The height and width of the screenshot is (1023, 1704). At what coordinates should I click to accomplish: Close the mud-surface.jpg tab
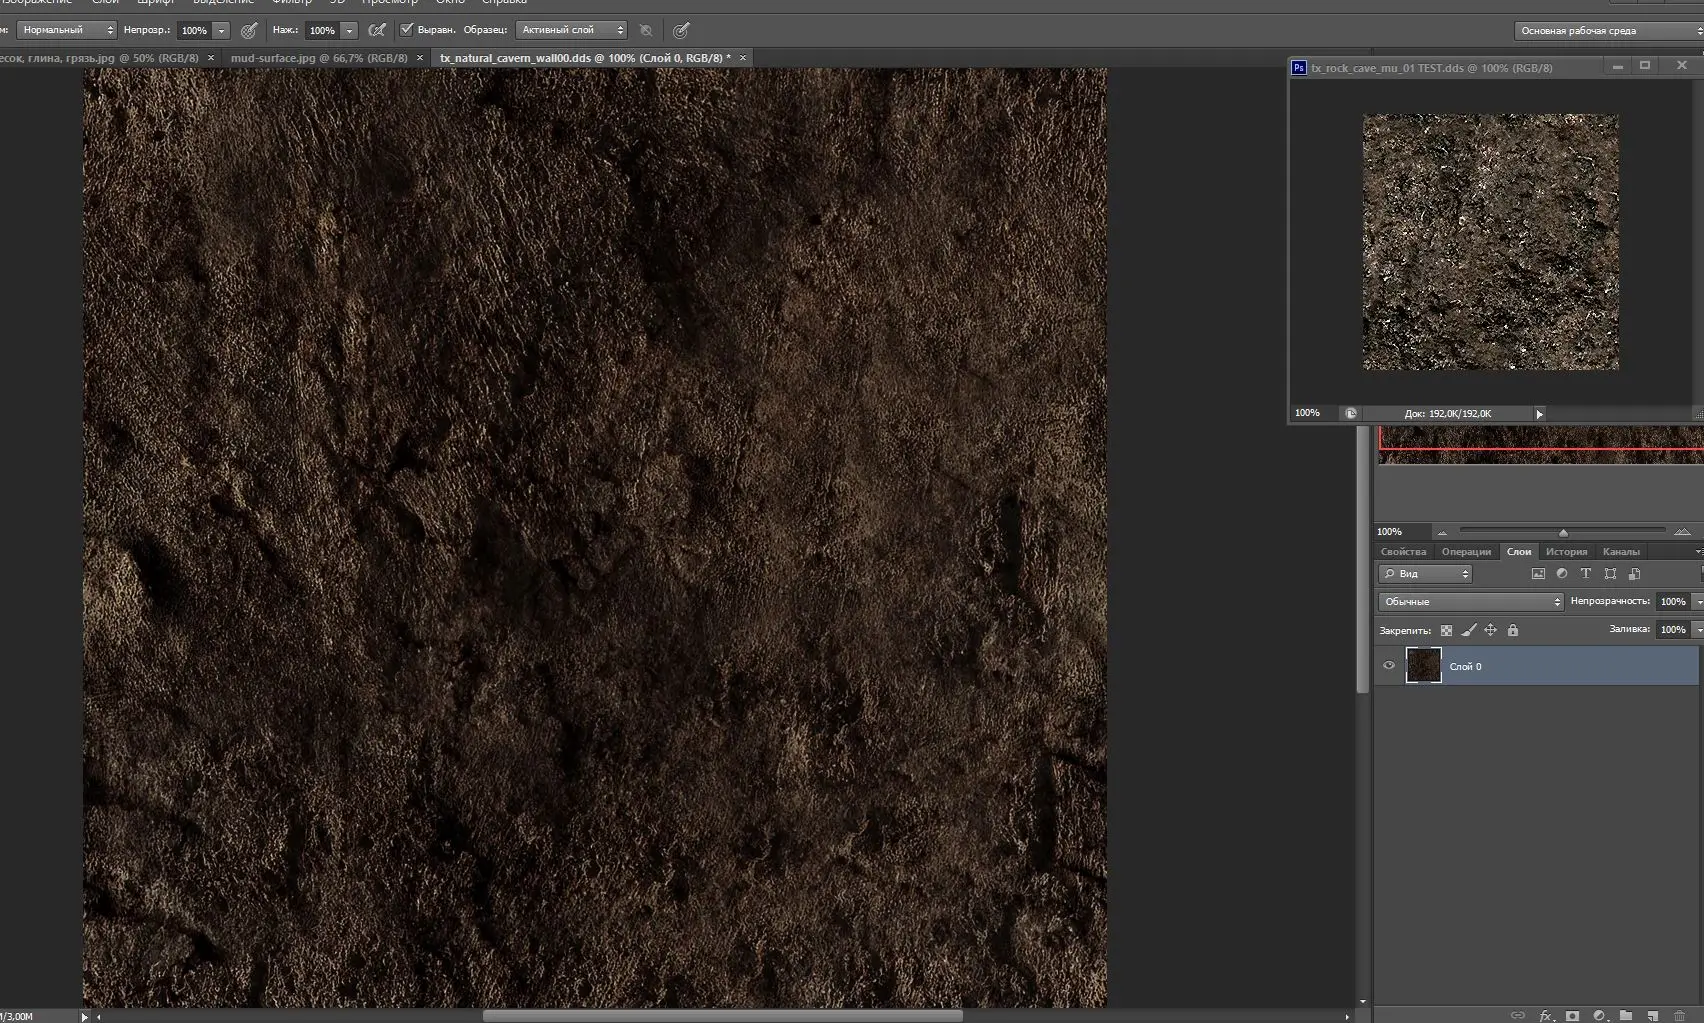(x=419, y=58)
